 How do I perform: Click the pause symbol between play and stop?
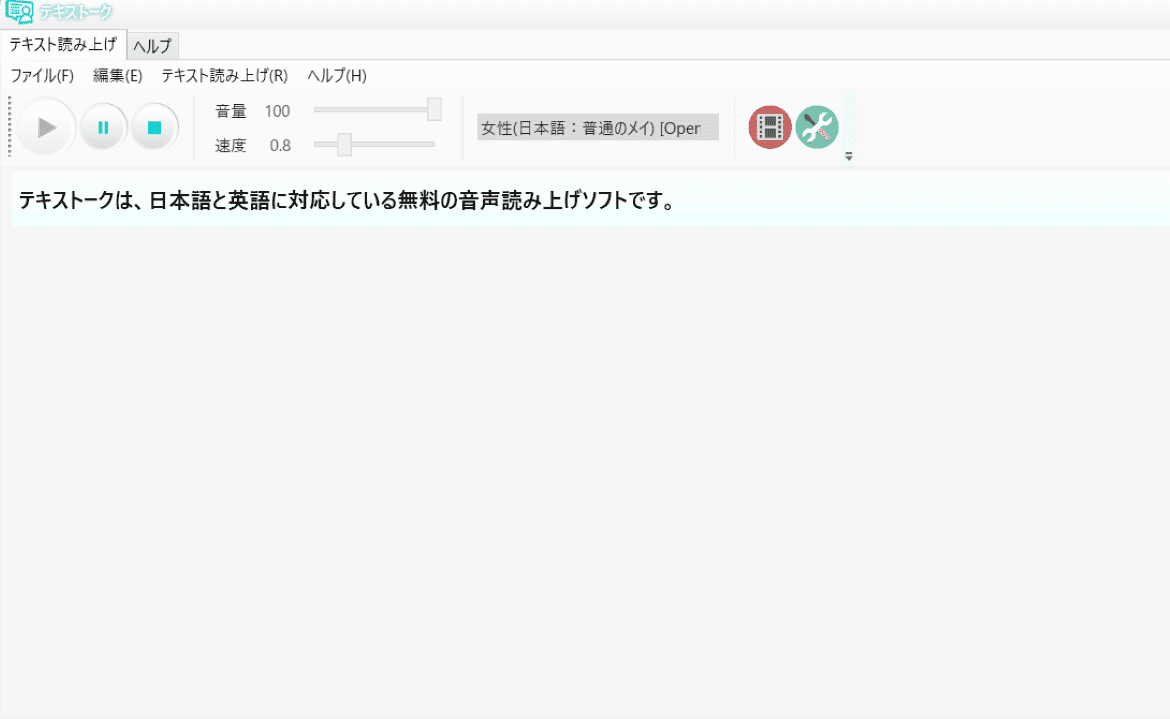coord(103,127)
